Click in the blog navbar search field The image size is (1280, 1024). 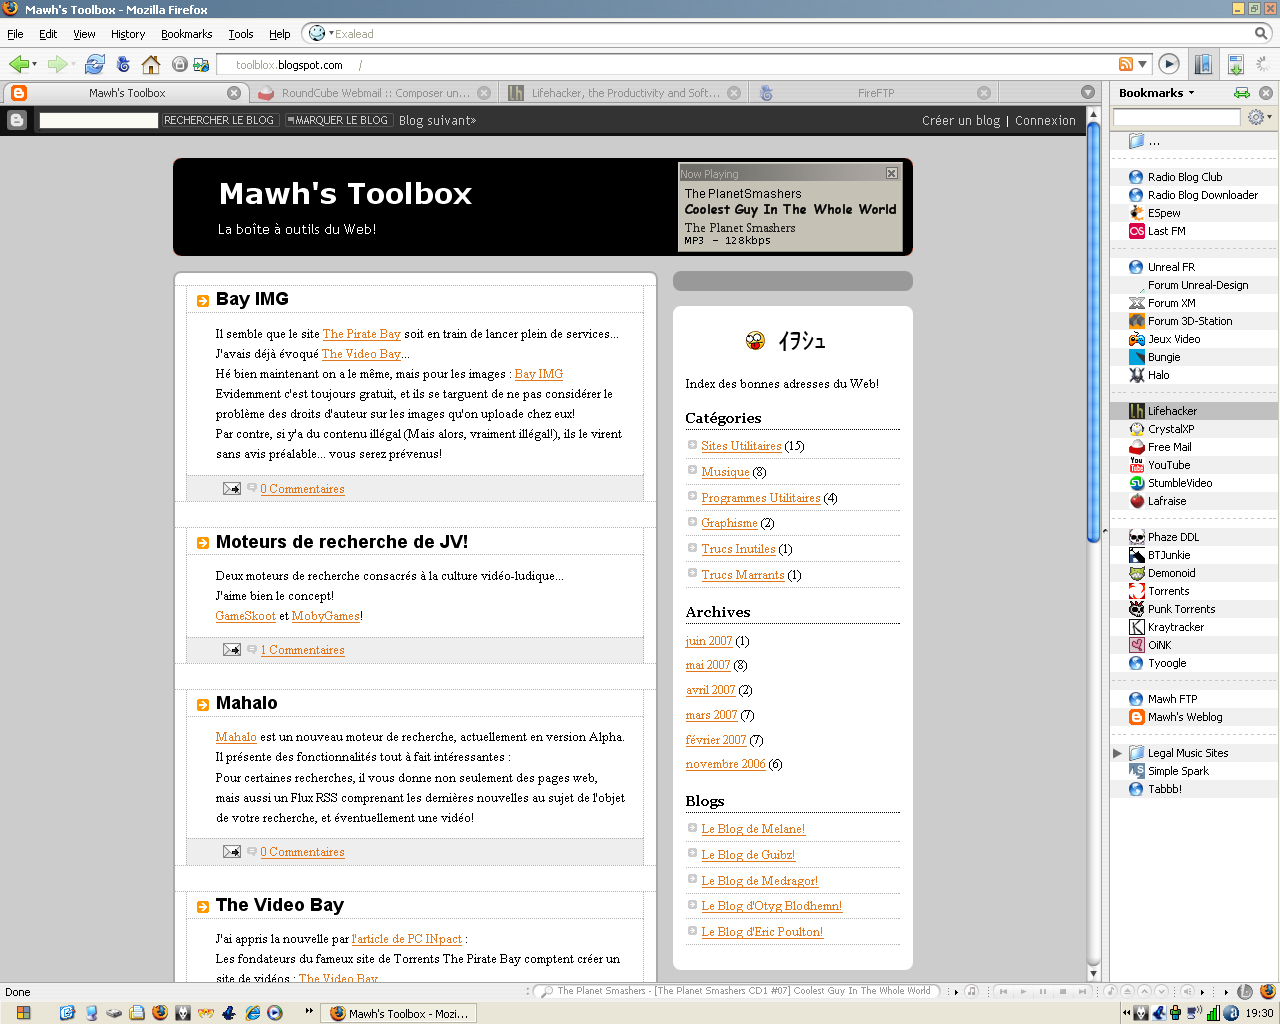[x=98, y=120]
